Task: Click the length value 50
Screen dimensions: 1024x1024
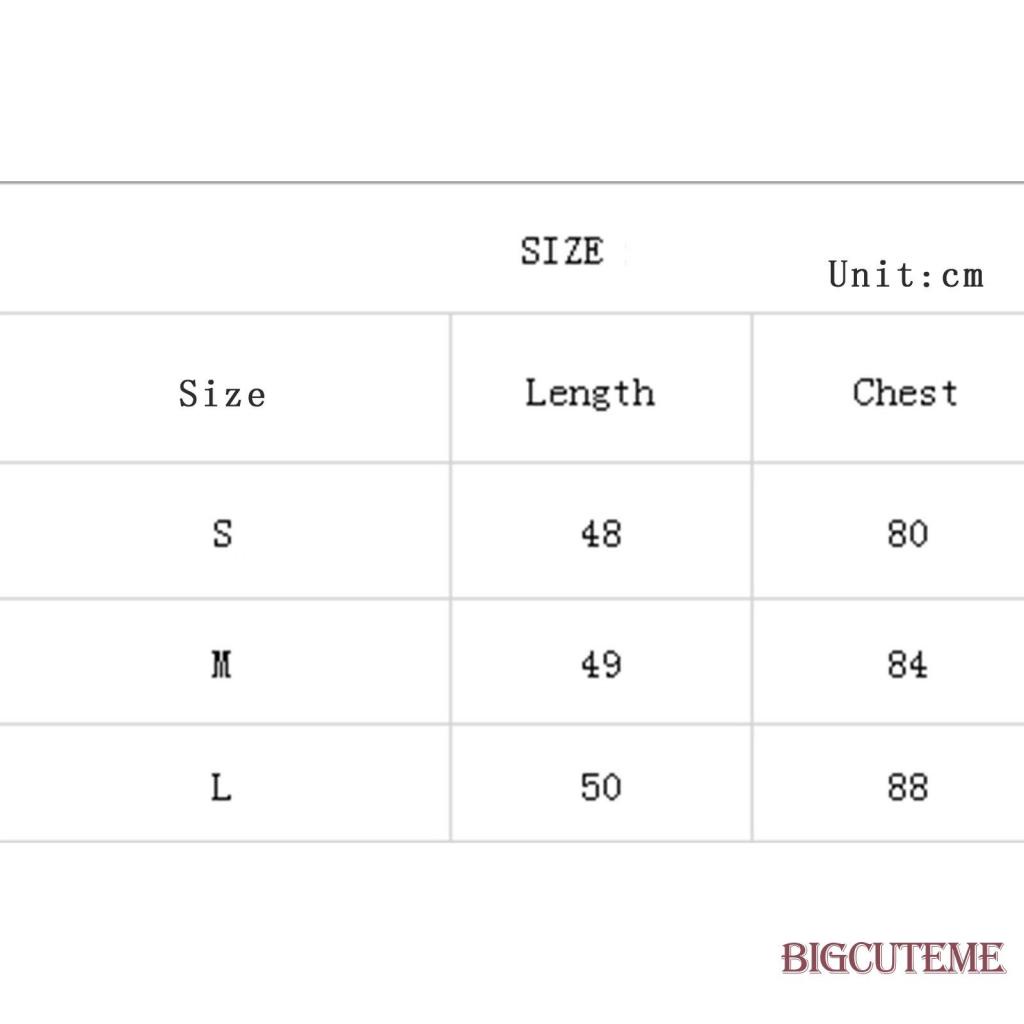Action: tap(600, 787)
